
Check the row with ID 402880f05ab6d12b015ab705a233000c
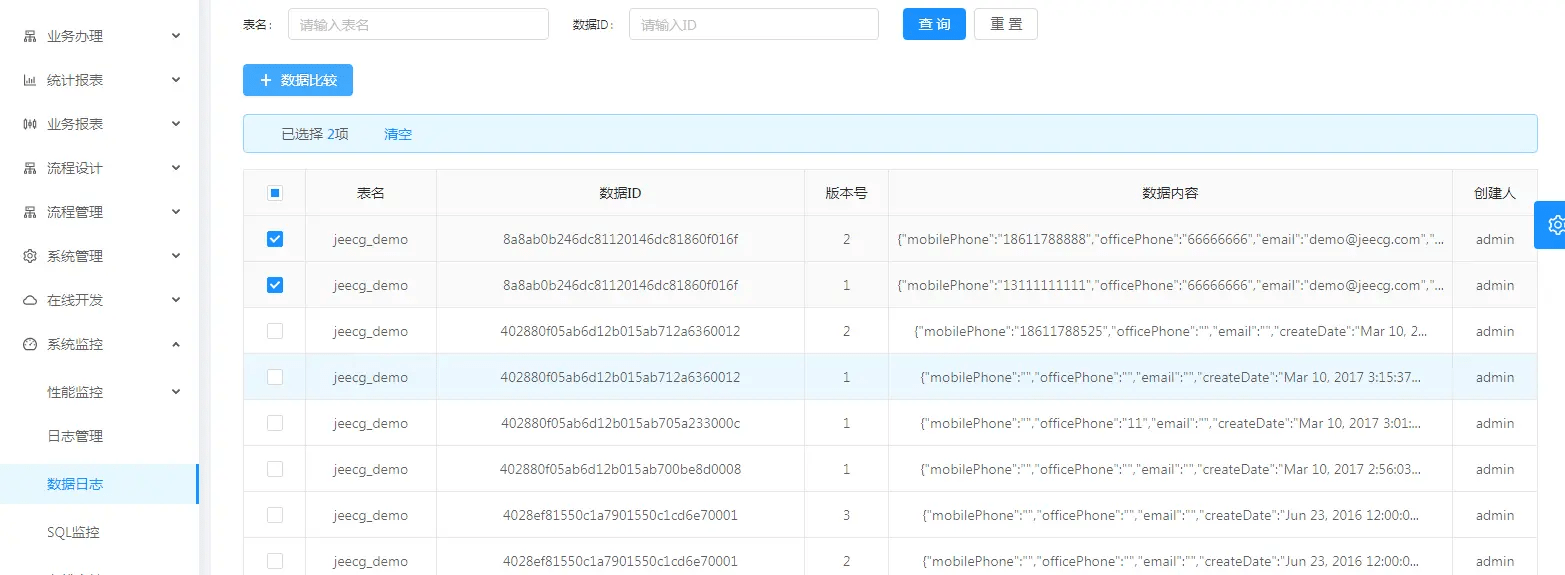[x=275, y=423]
